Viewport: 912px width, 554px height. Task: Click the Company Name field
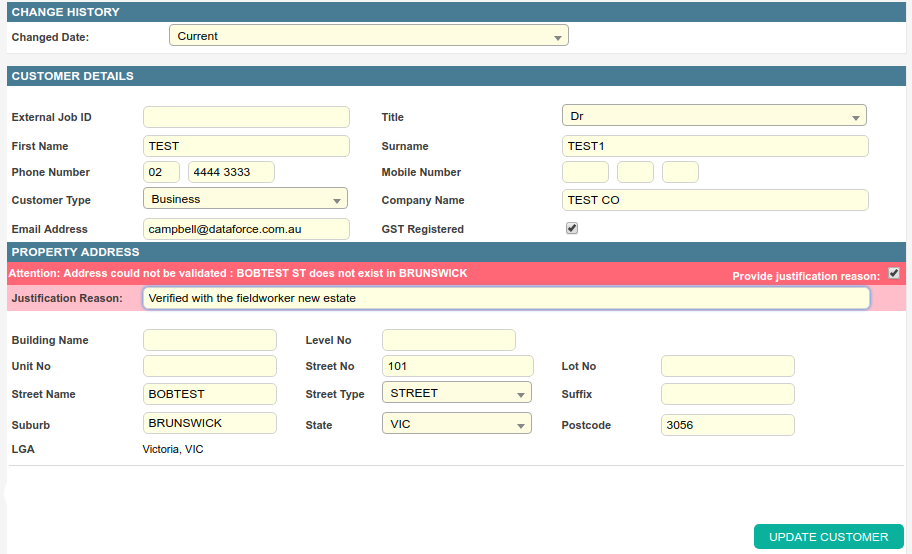click(715, 200)
